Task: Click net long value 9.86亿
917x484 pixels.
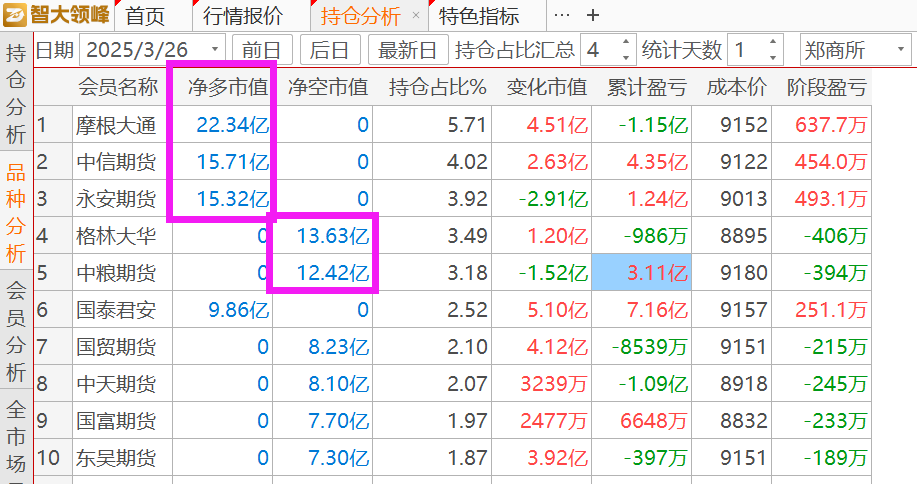Action: pos(239,310)
